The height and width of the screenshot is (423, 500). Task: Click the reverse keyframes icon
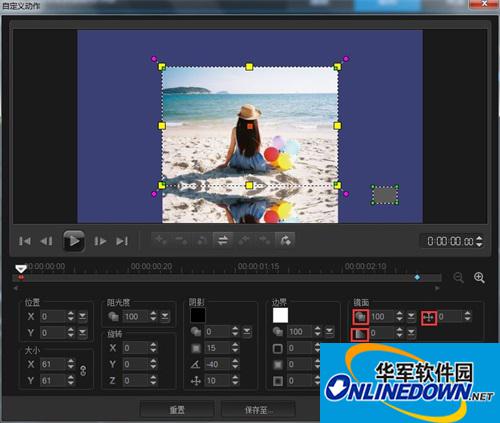[x=223, y=240]
